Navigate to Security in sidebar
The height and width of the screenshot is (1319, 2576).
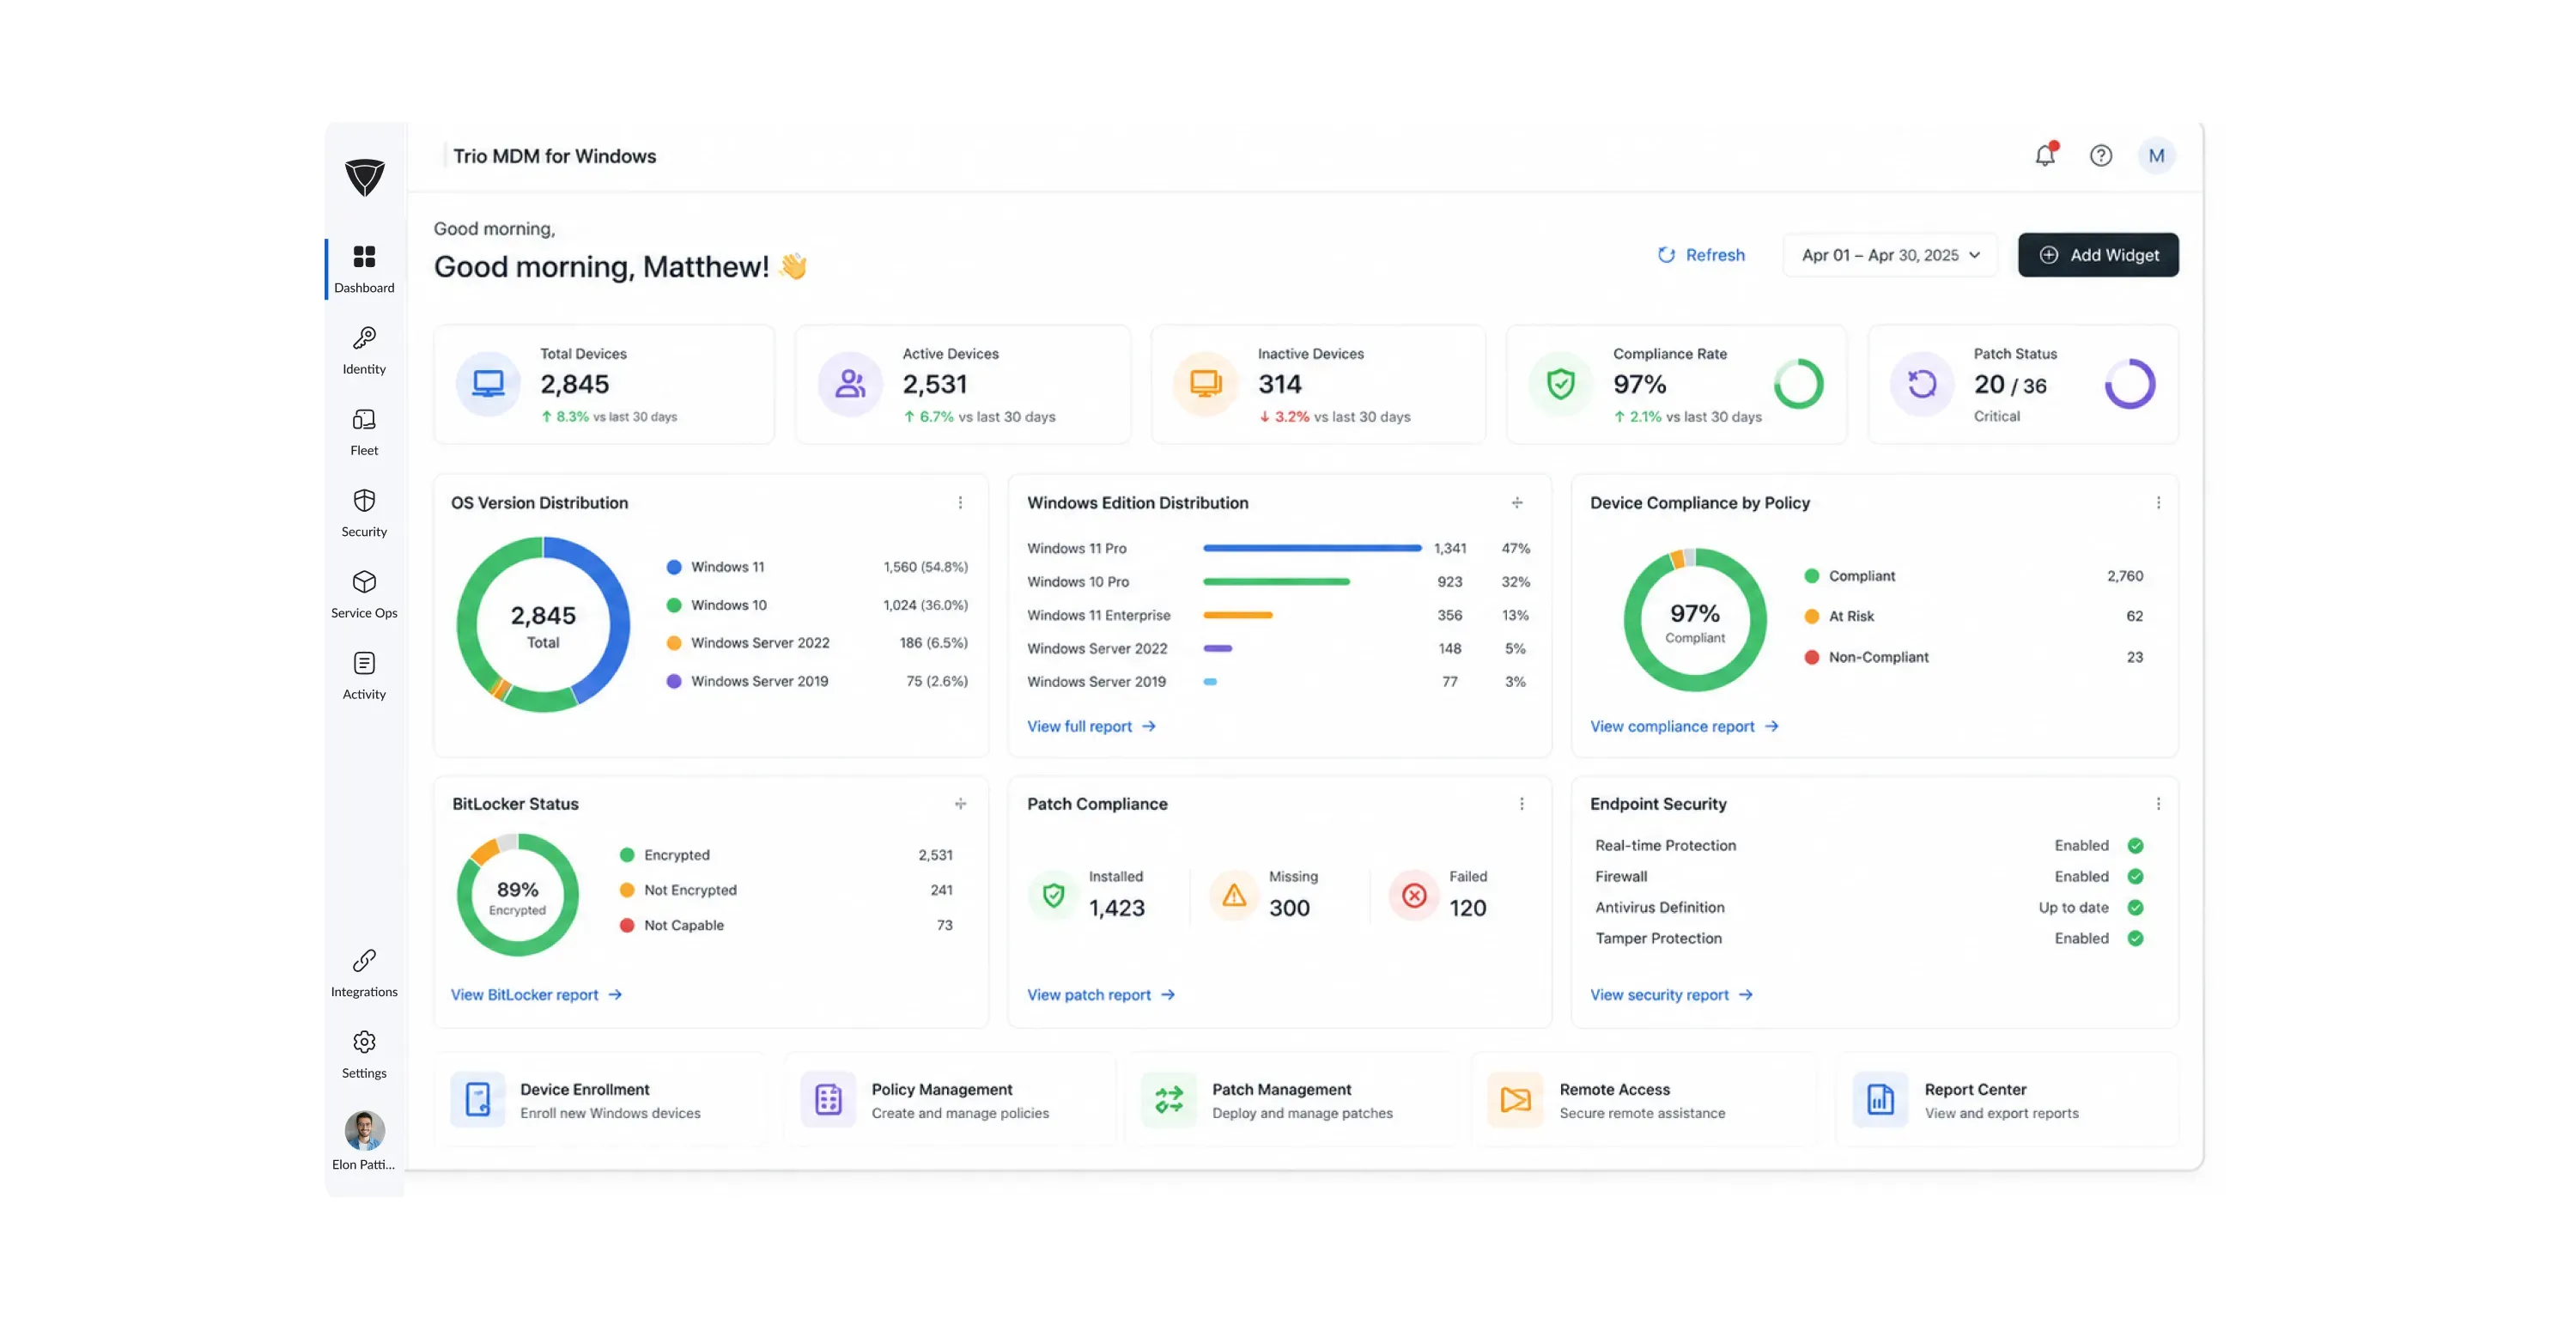pyautogui.click(x=364, y=513)
